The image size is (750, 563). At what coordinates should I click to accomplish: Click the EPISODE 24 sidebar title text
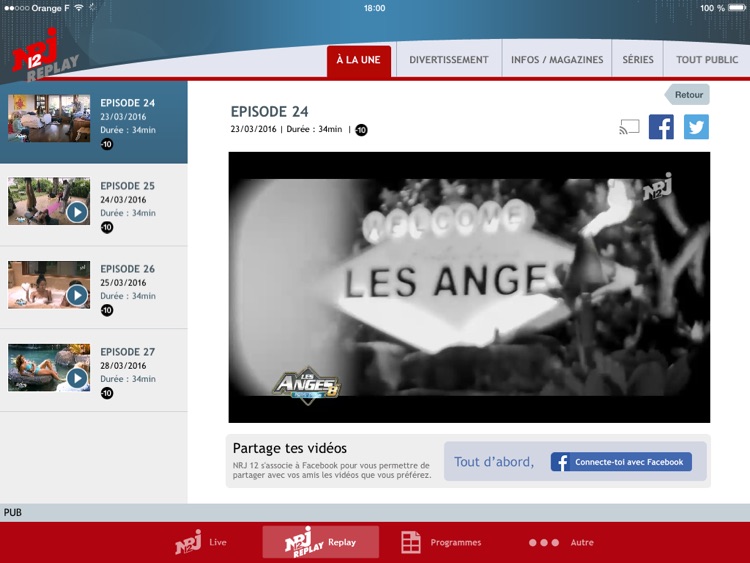[127, 103]
